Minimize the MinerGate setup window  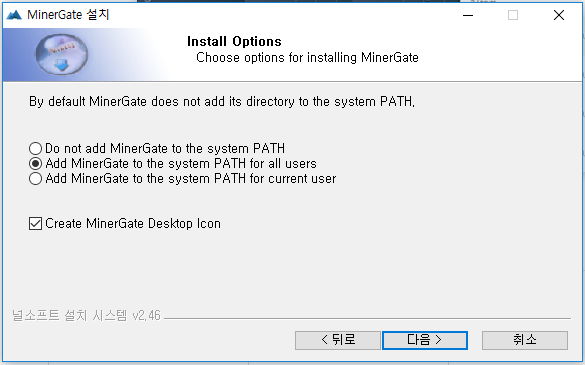[468, 15]
